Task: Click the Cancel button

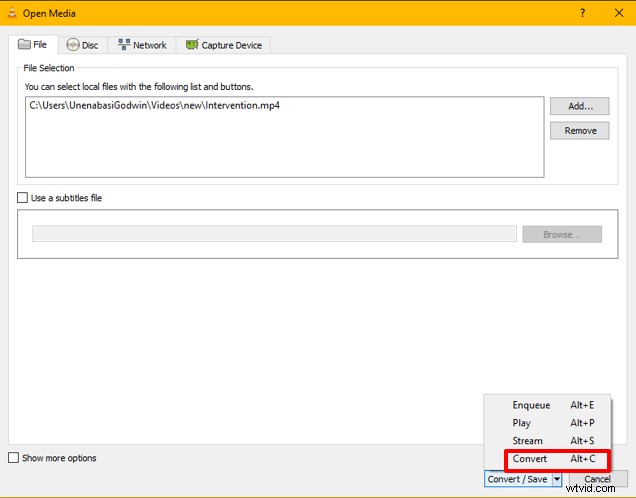Action: click(597, 479)
